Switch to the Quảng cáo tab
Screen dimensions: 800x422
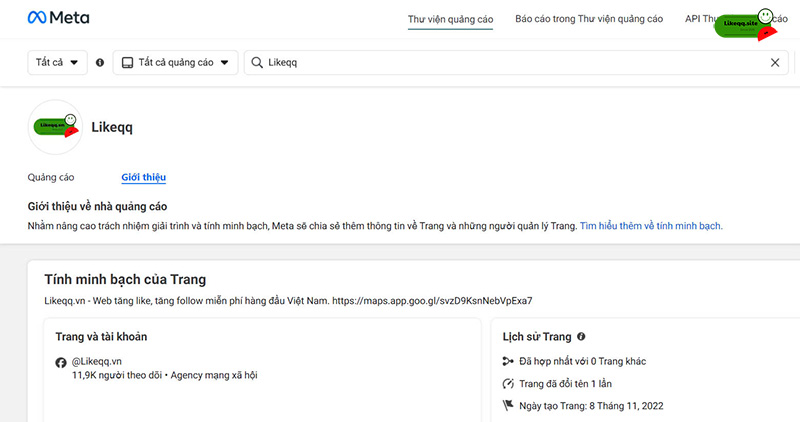coord(51,177)
